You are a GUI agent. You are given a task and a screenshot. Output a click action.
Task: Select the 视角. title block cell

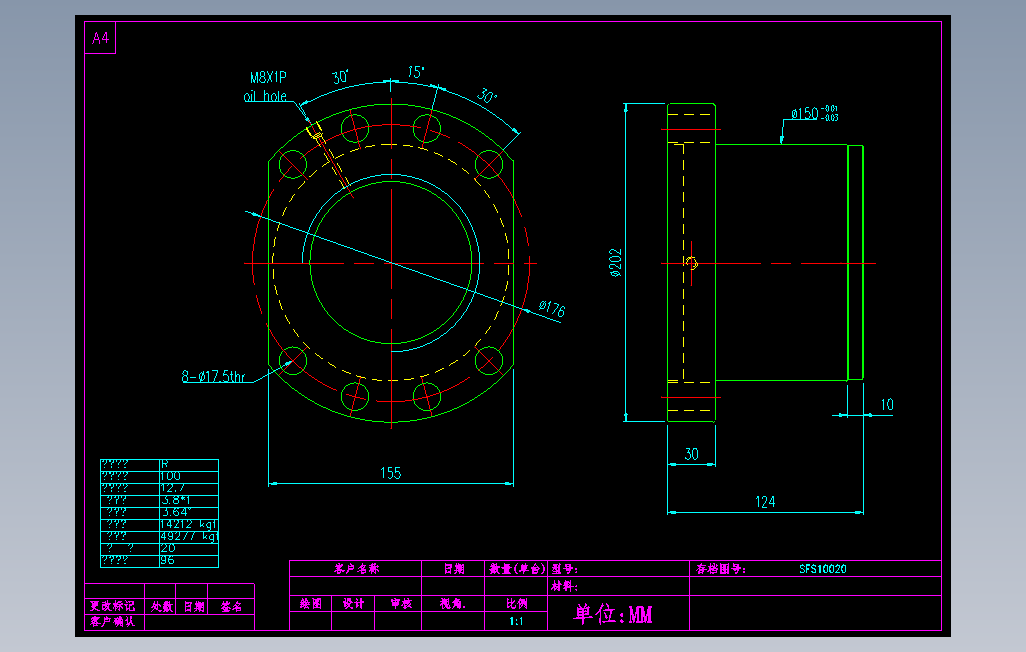pos(452,604)
